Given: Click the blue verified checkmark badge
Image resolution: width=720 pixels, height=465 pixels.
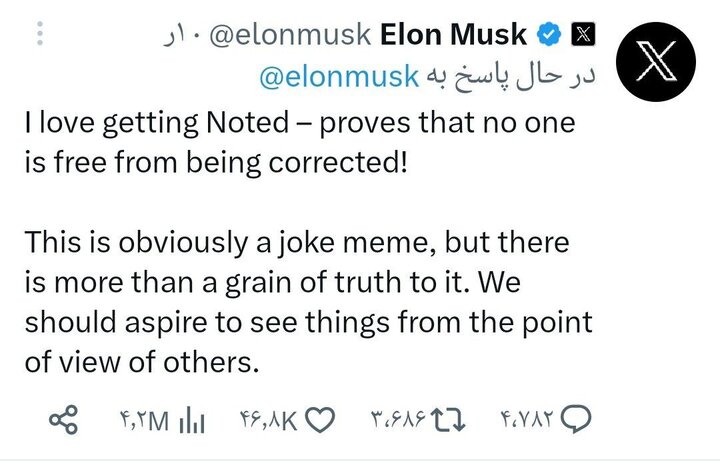Looking at the screenshot, I should click(548, 36).
